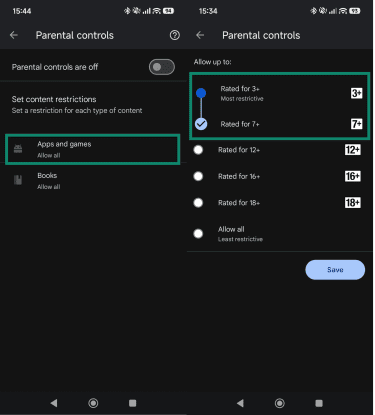Tap Android back button on left phone

pyautogui.click(x=54, y=403)
